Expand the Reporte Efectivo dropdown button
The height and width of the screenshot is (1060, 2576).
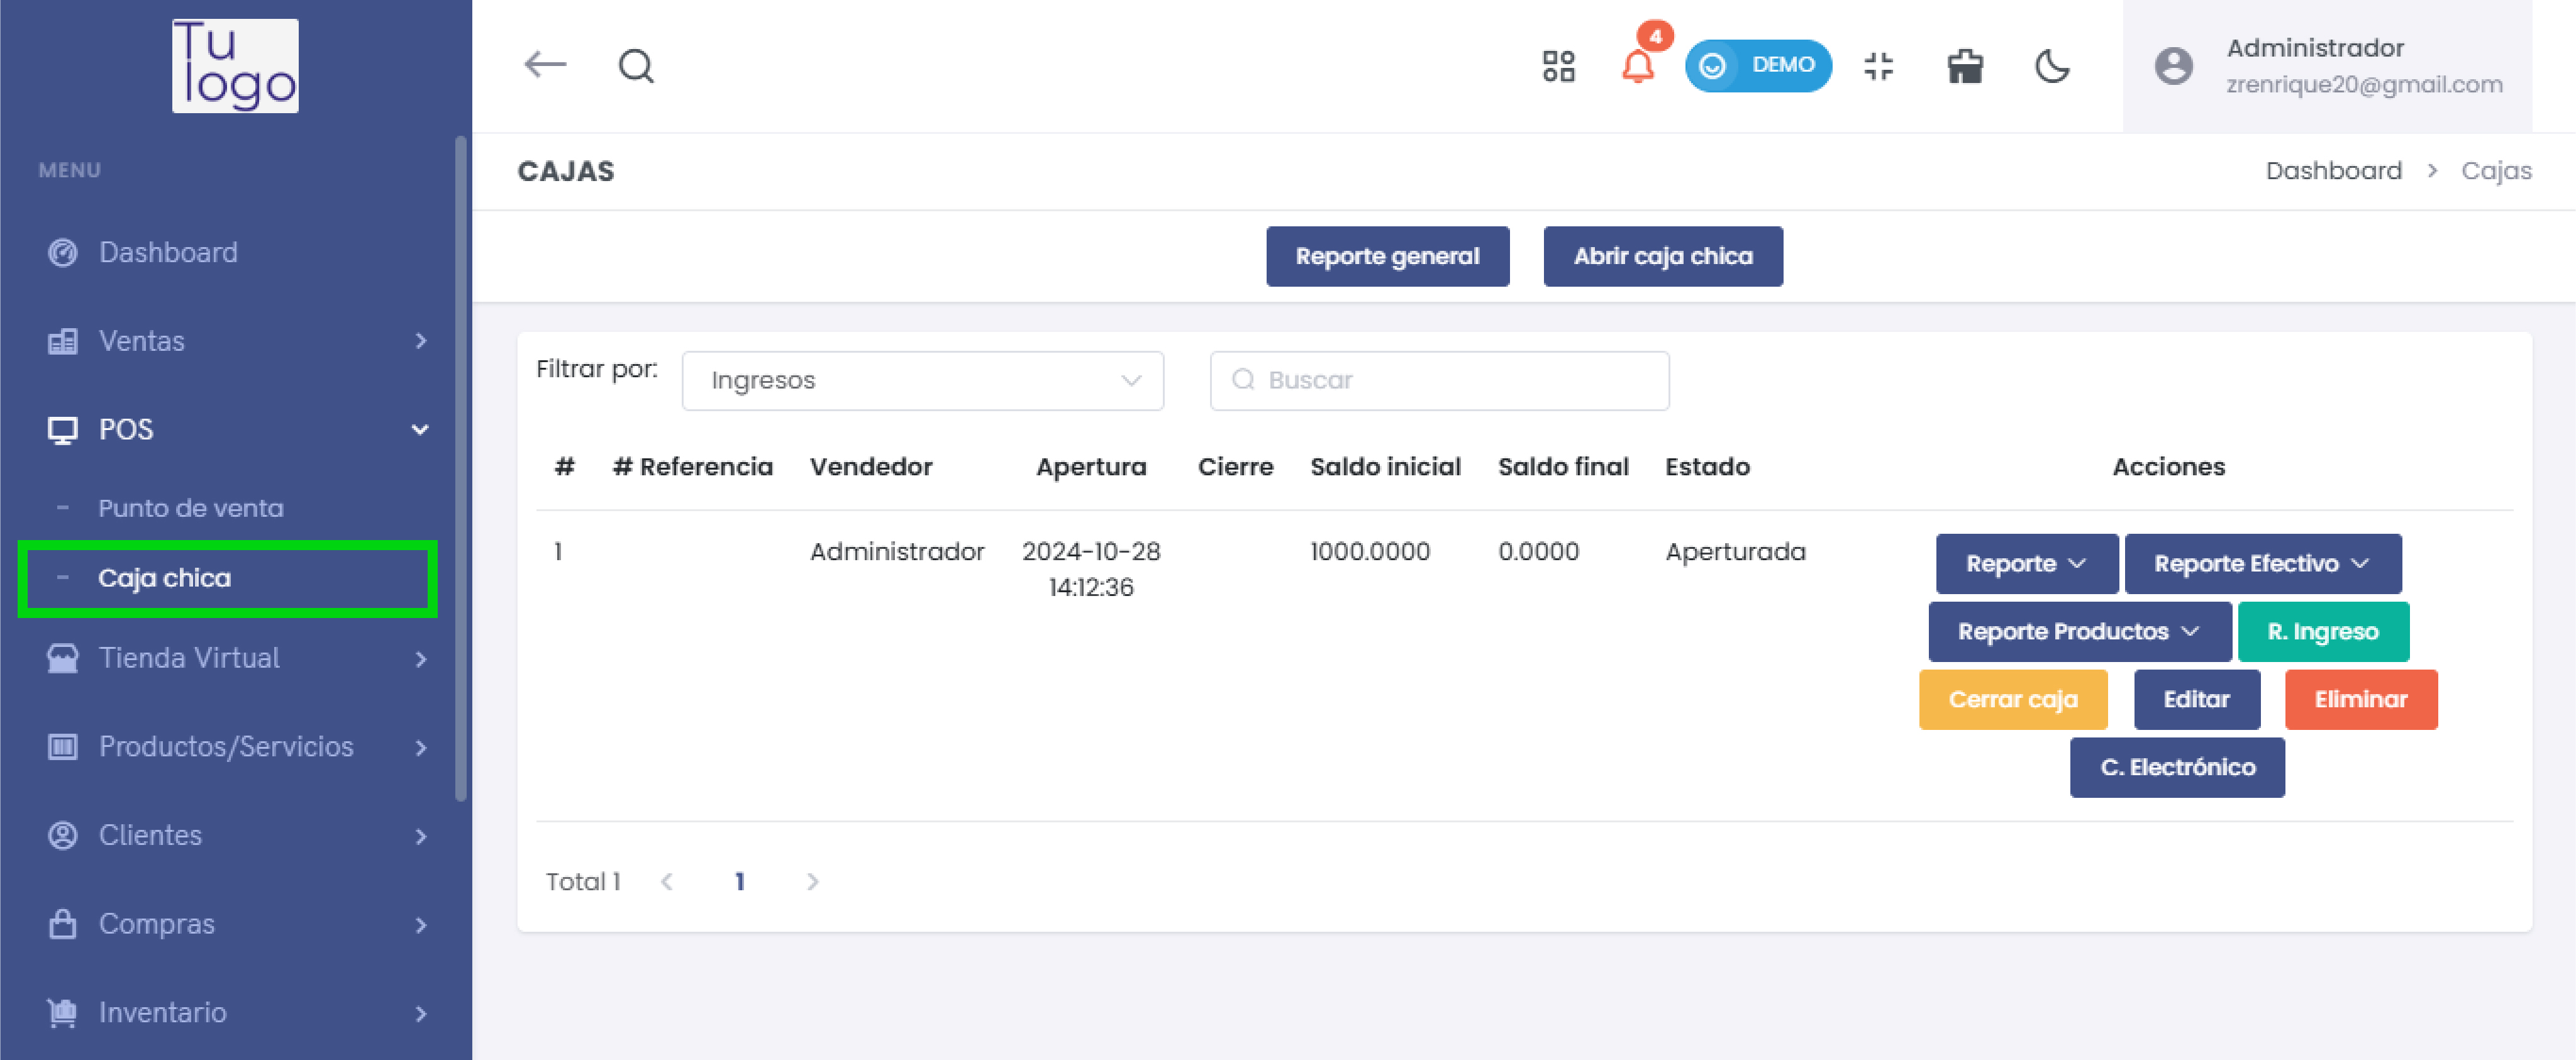pos(2262,563)
